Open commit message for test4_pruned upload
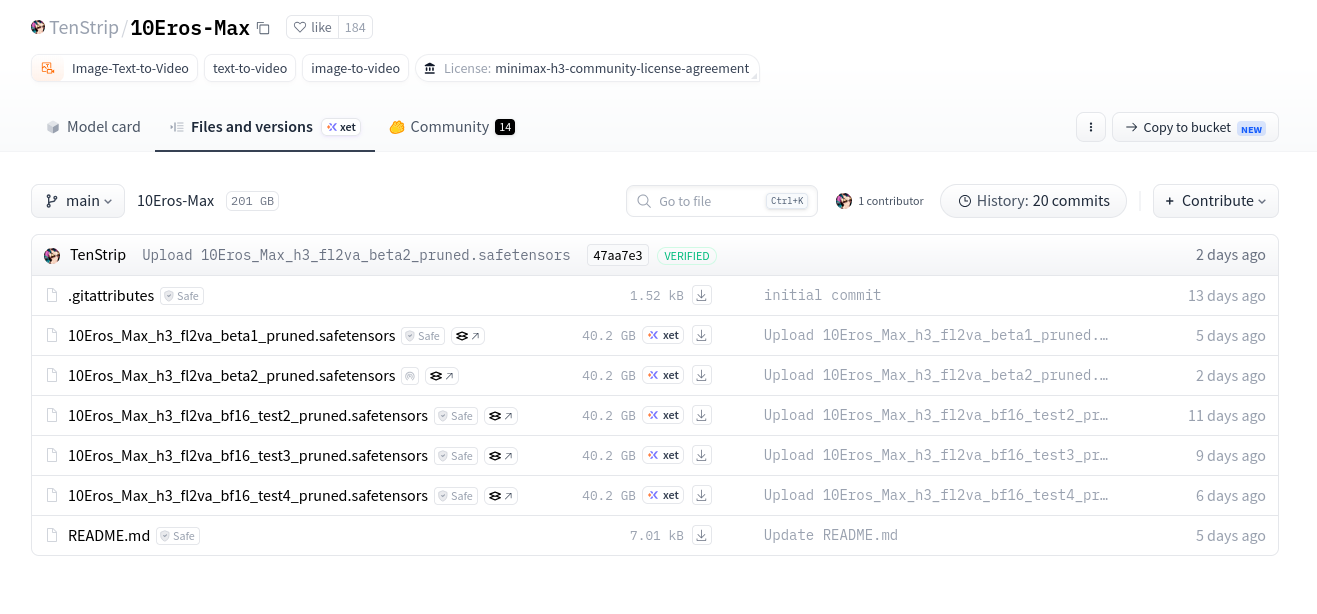This screenshot has width=1317, height=614. tap(936, 496)
